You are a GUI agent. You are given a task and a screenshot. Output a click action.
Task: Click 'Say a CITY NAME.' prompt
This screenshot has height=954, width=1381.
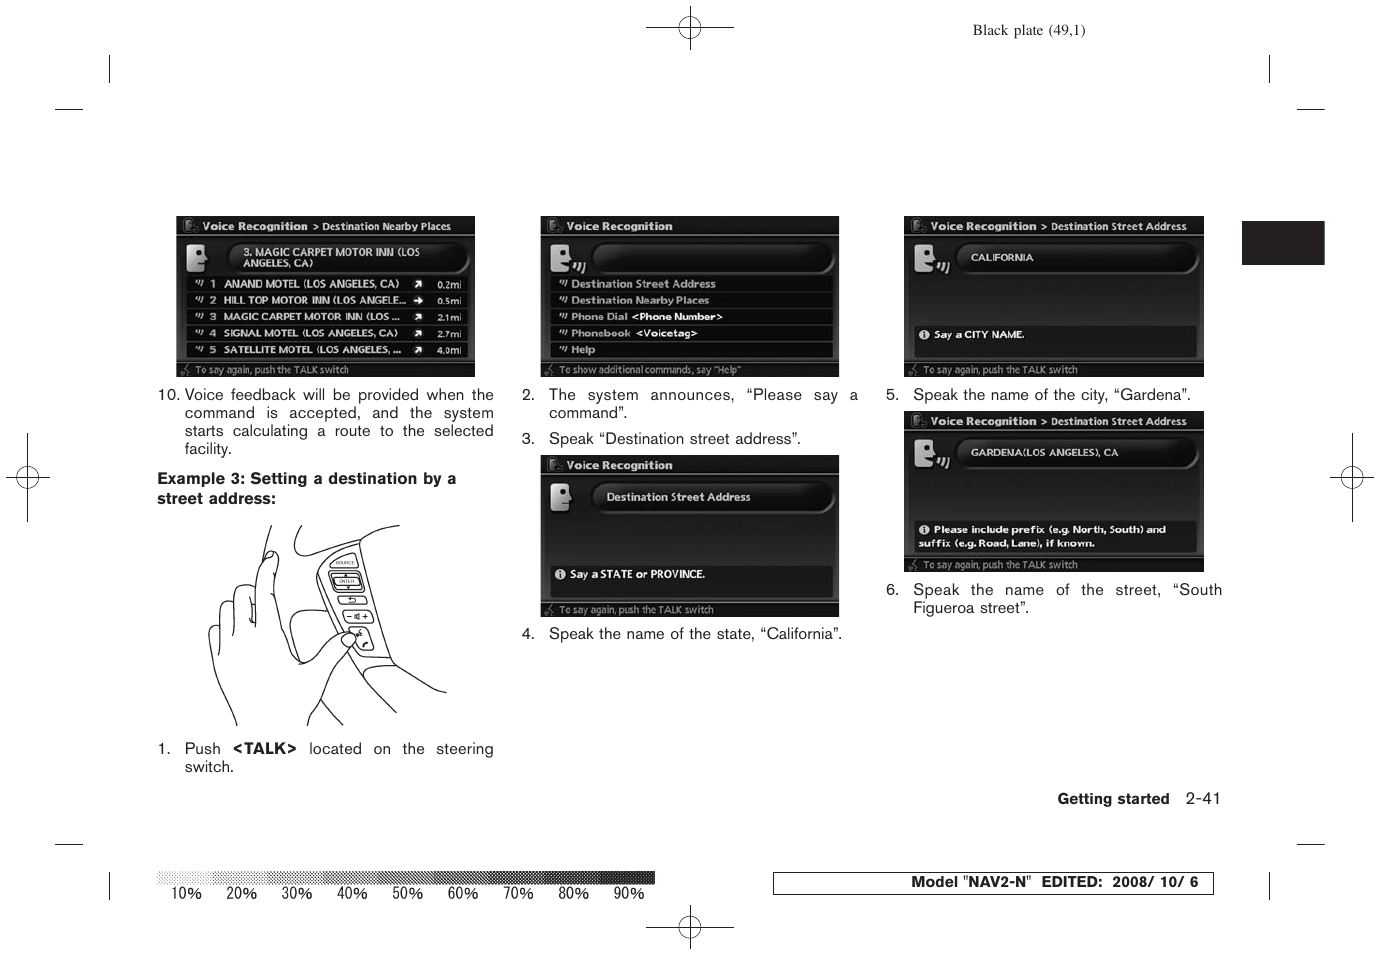[979, 335]
